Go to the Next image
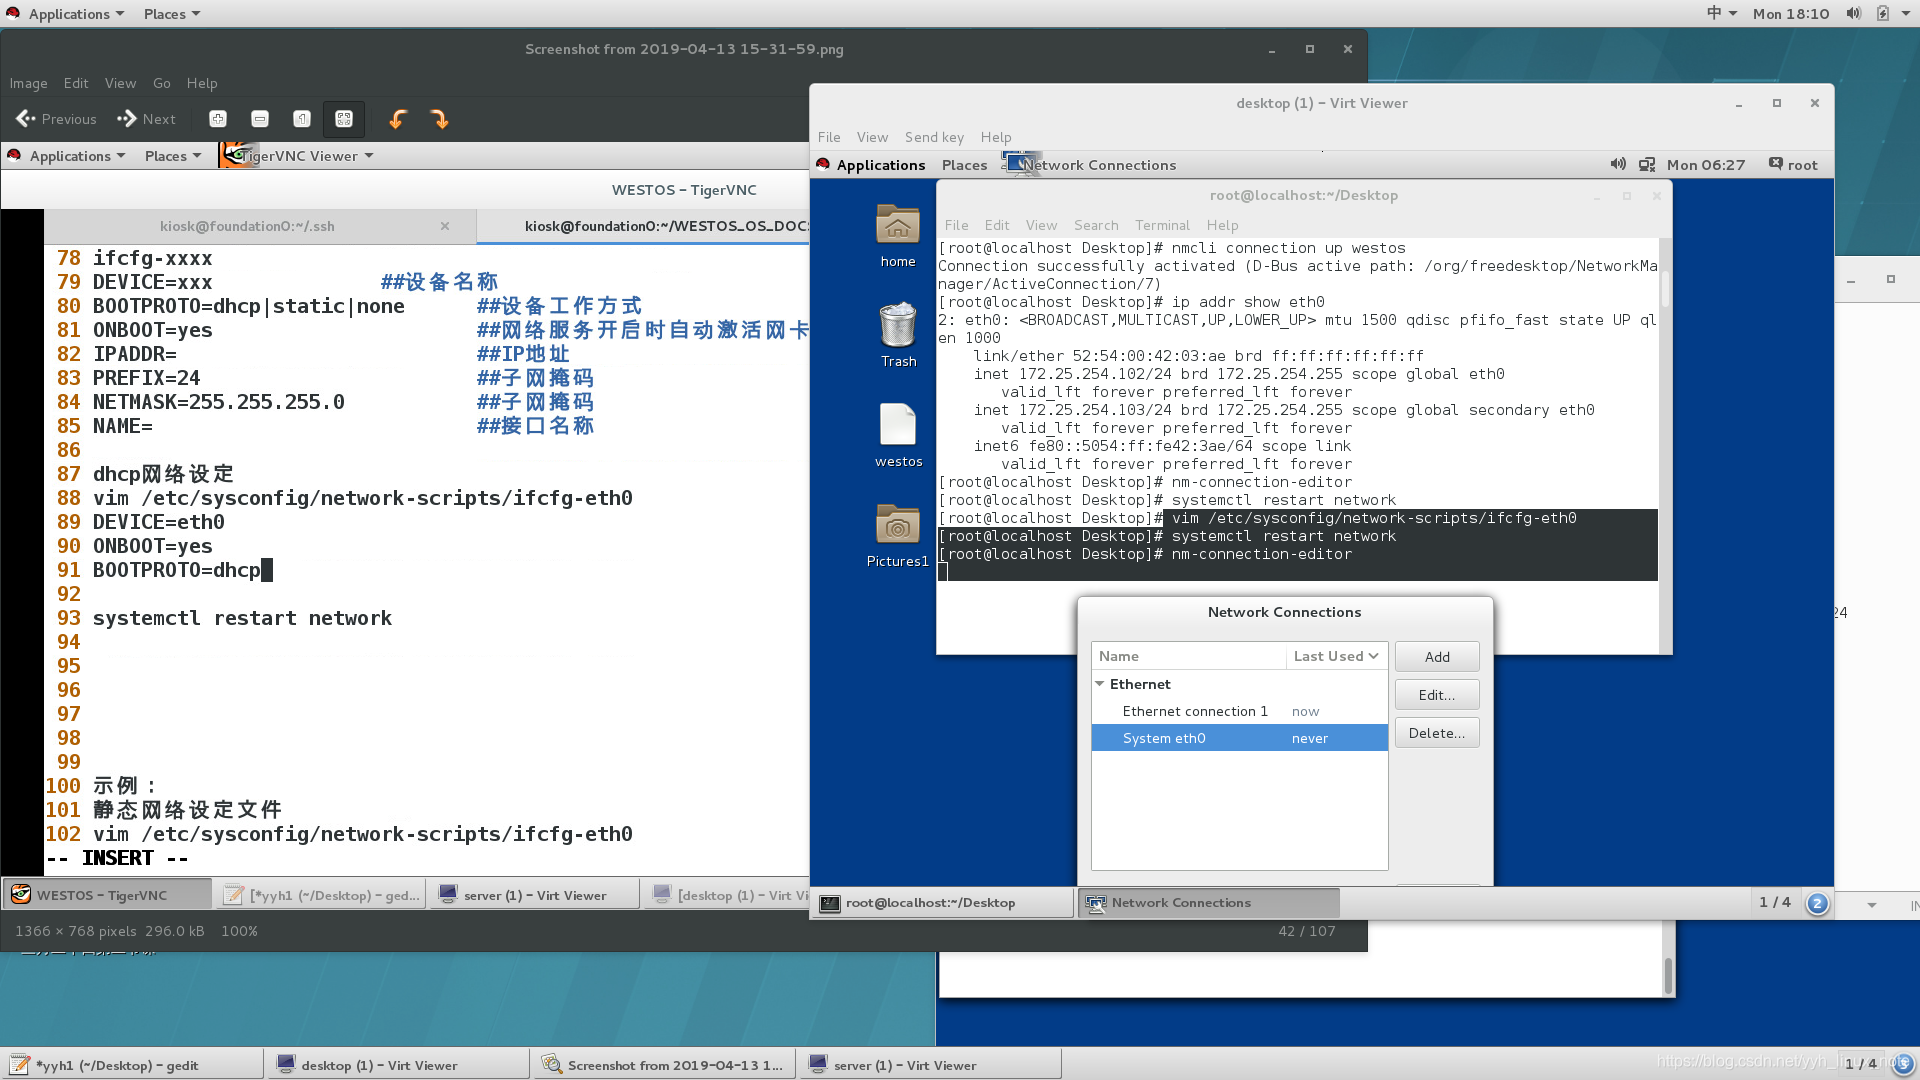 click(147, 119)
